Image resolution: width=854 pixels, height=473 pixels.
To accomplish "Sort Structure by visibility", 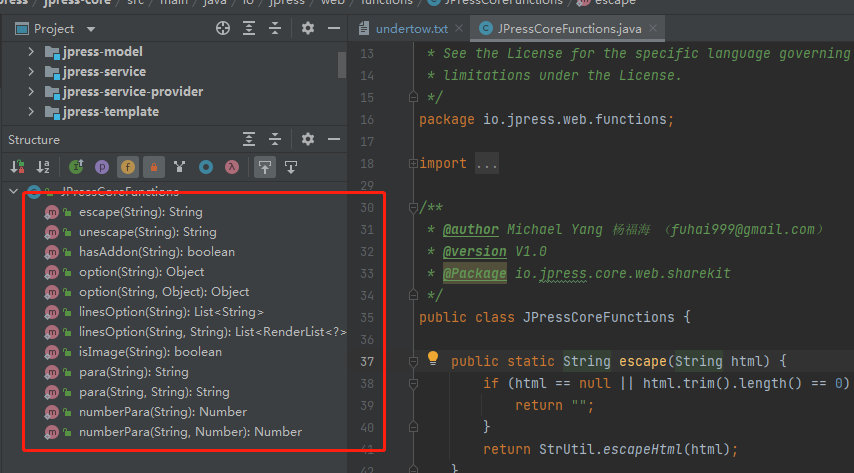I will [17, 167].
